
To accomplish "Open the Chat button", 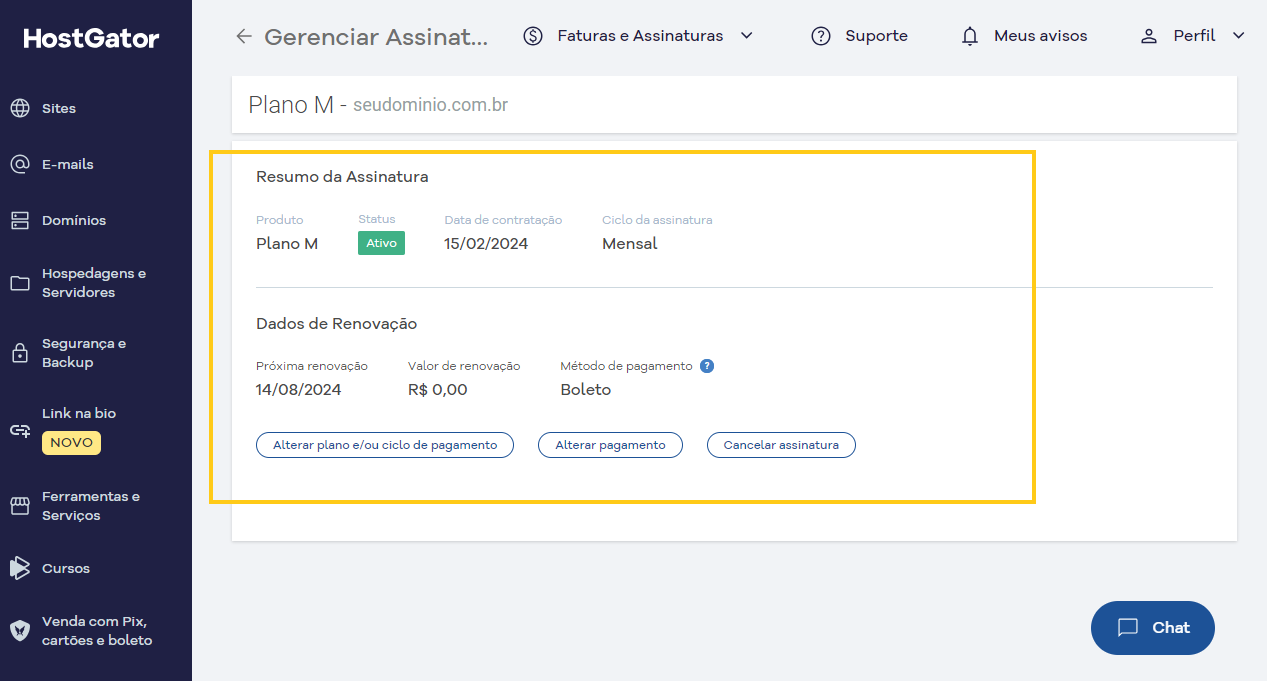I will click(x=1153, y=628).
